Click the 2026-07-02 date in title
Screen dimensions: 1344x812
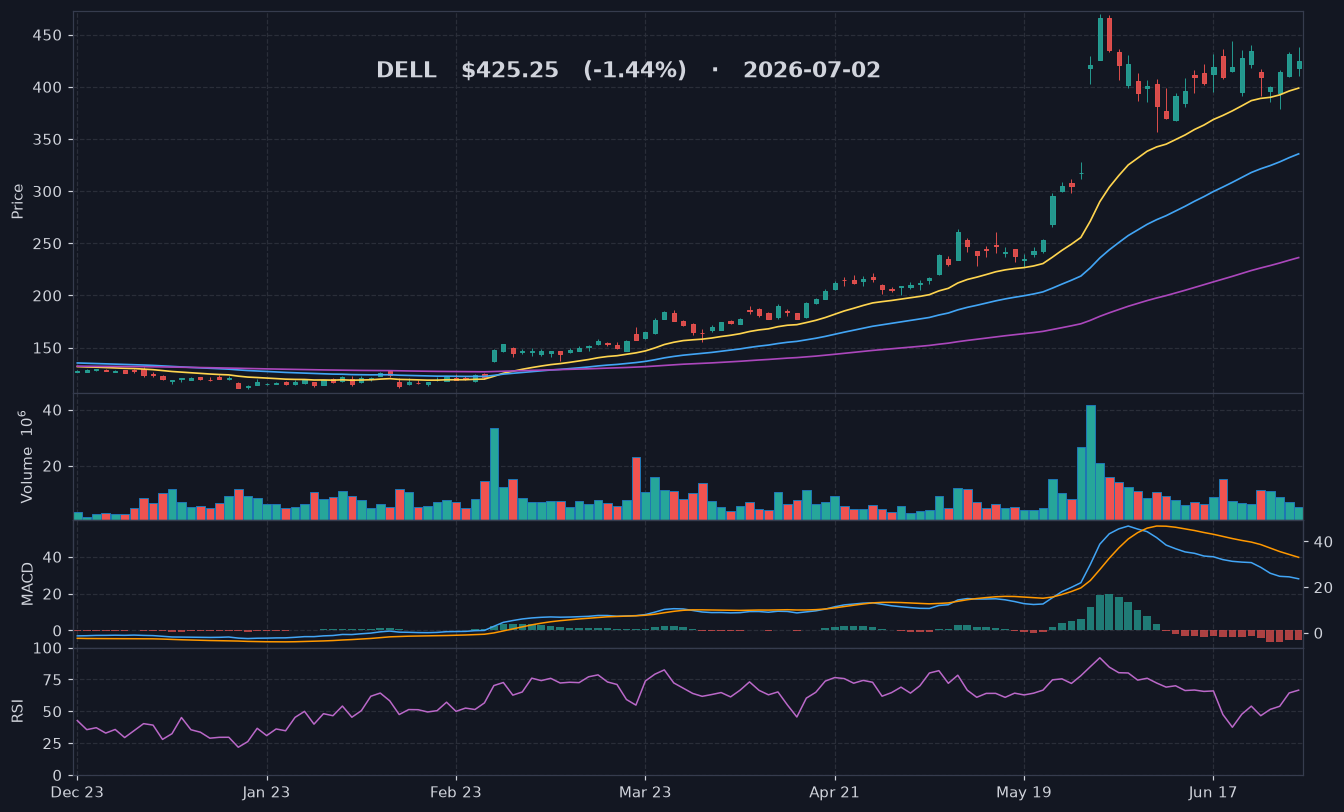(812, 71)
